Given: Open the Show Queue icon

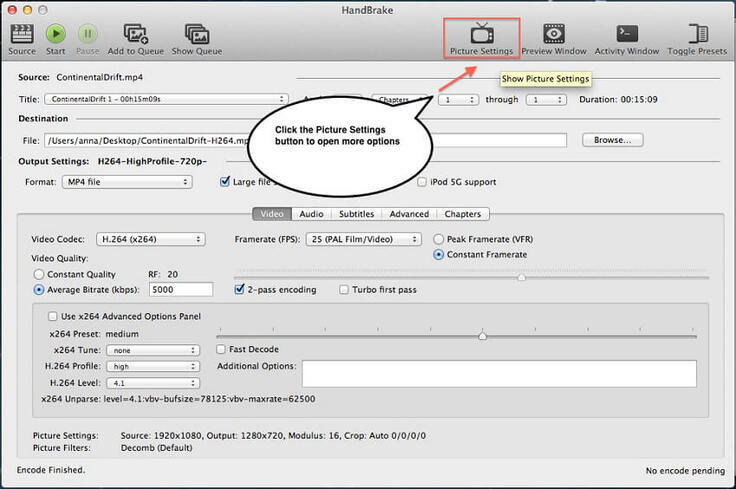Looking at the screenshot, I should coord(197,34).
